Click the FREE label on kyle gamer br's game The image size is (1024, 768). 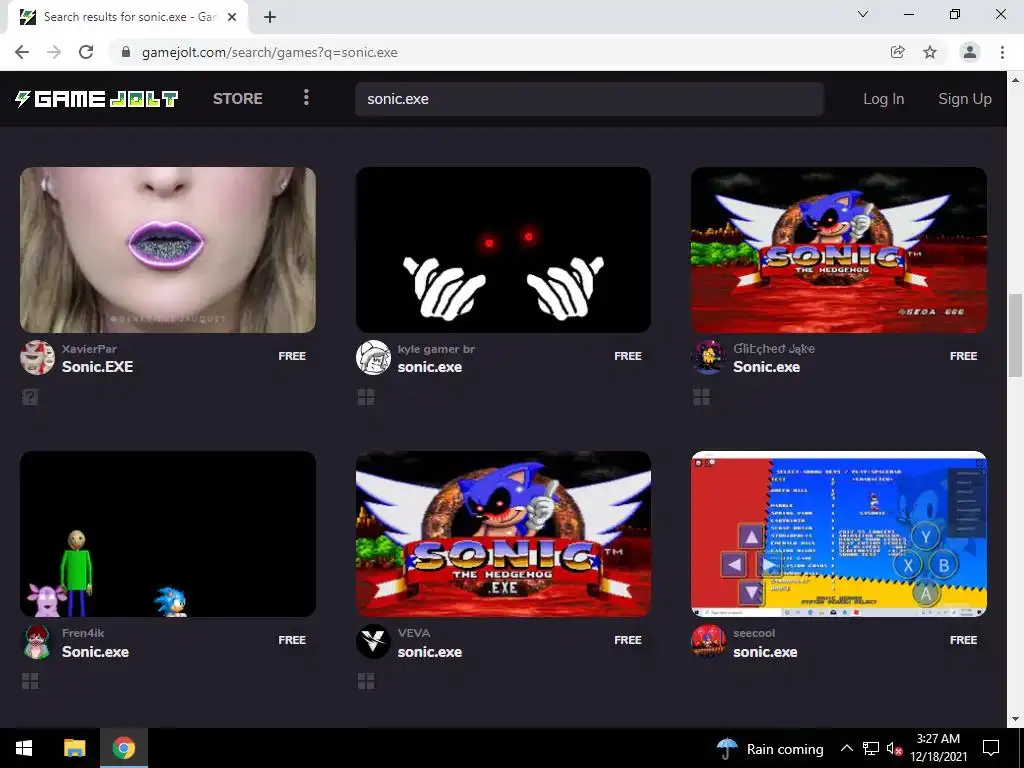628,356
